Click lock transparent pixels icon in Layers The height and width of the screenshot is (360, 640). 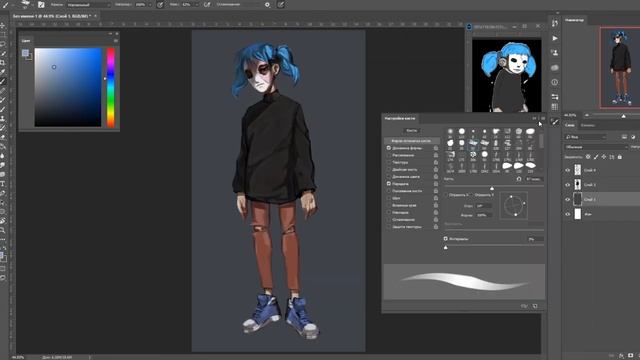588,157
